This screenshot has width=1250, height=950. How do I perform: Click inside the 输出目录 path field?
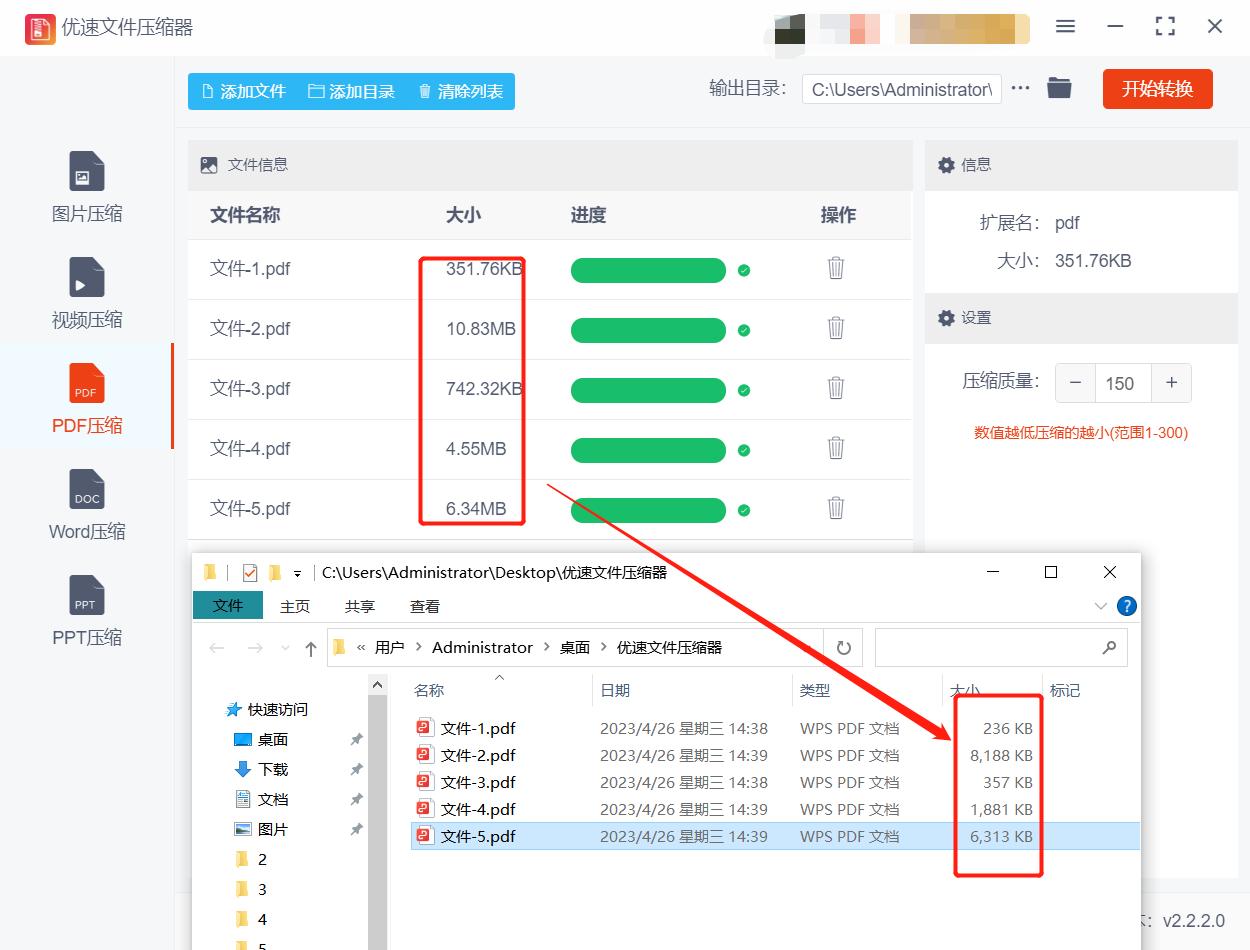pos(900,89)
